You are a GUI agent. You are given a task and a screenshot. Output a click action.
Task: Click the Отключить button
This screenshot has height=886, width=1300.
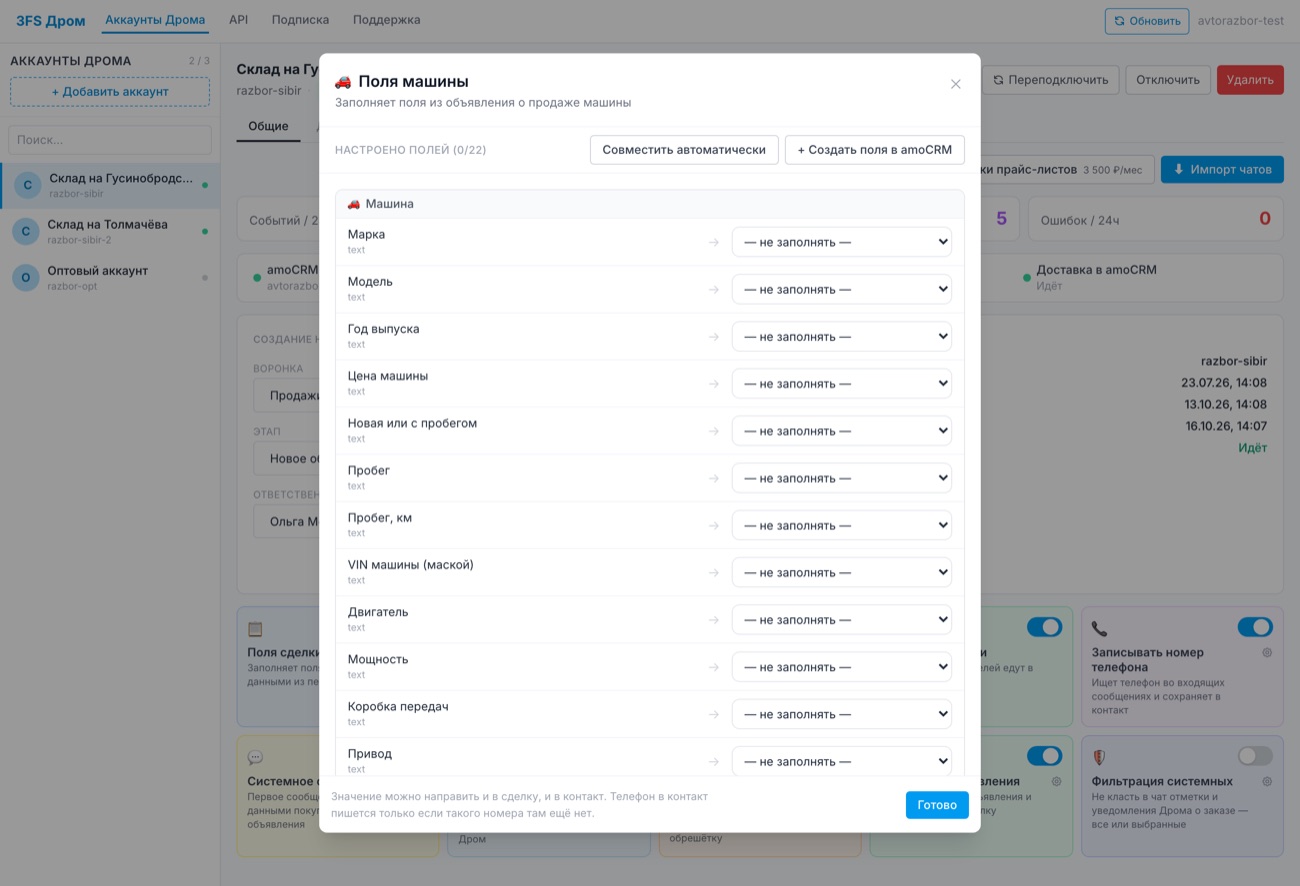(1168, 80)
